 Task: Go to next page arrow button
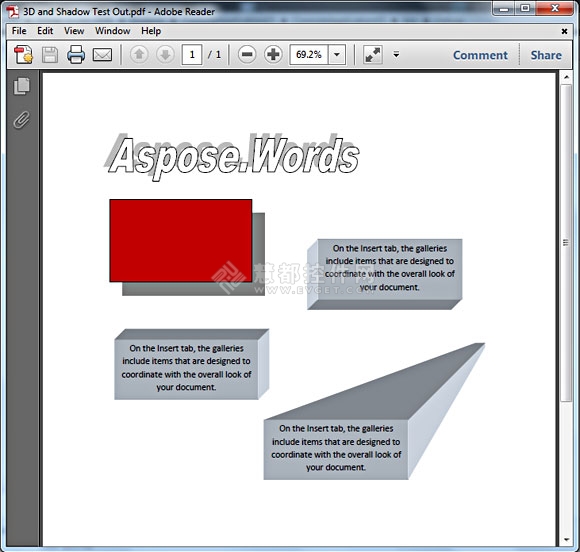pos(165,55)
